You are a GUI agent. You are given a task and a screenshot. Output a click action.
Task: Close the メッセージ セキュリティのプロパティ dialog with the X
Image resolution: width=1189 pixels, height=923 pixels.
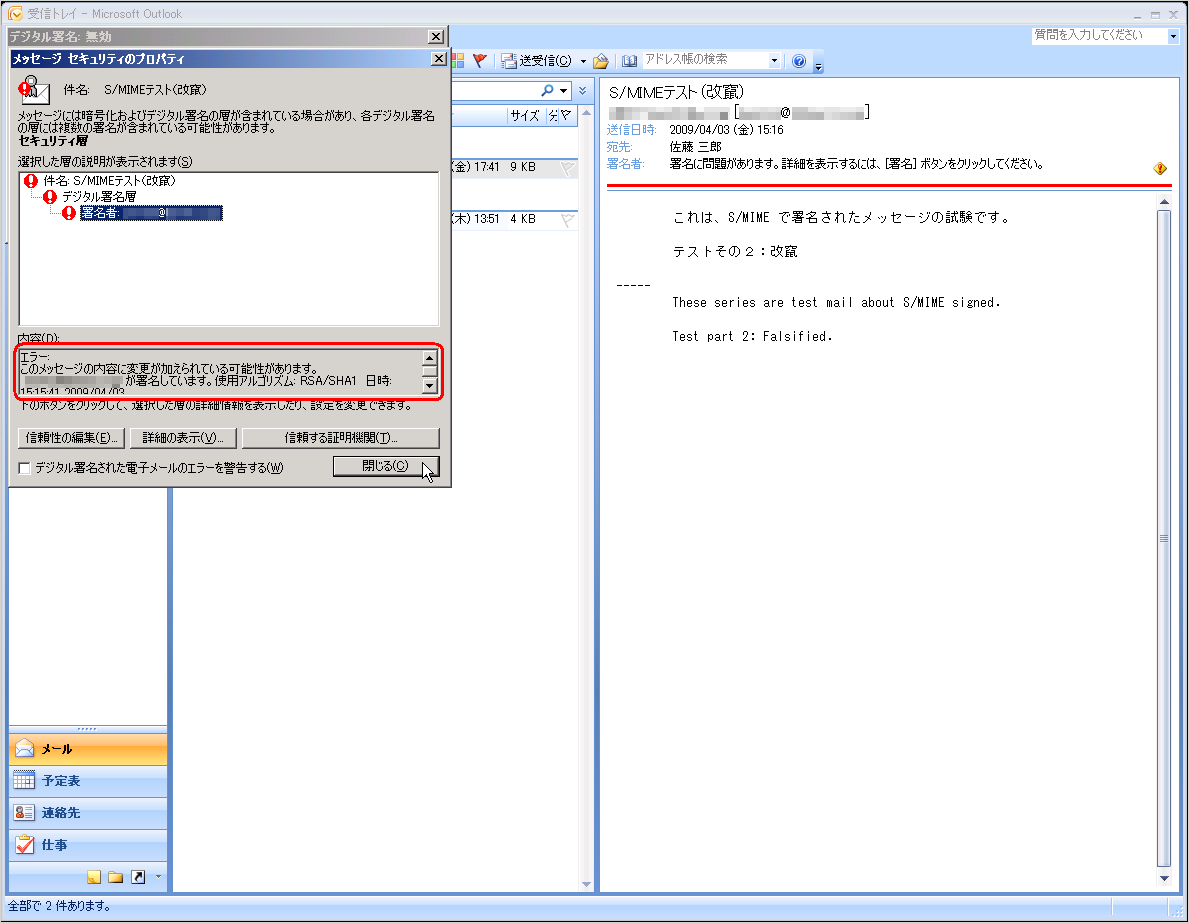click(438, 58)
